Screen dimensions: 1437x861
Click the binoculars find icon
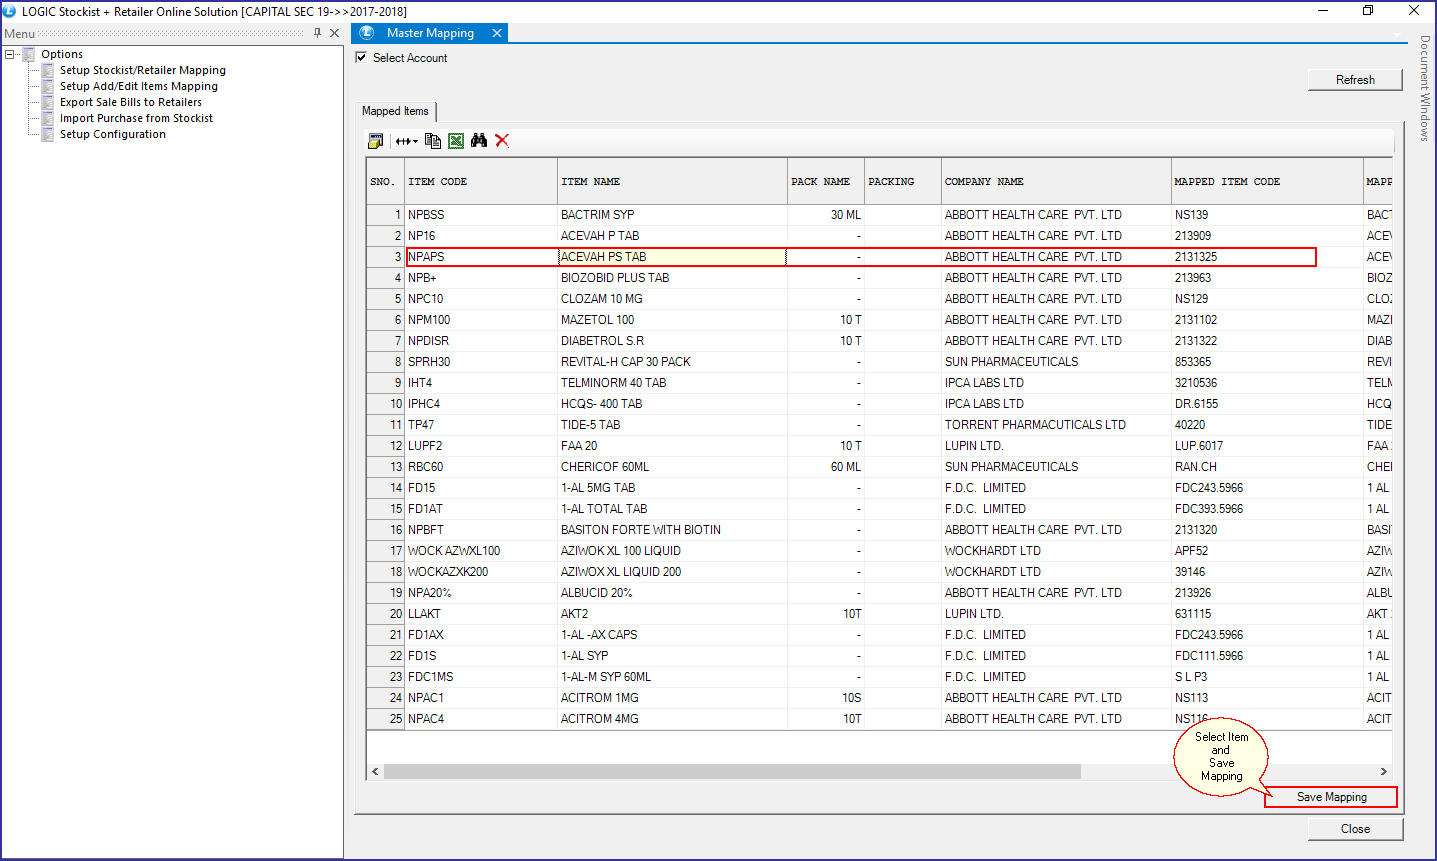479,141
